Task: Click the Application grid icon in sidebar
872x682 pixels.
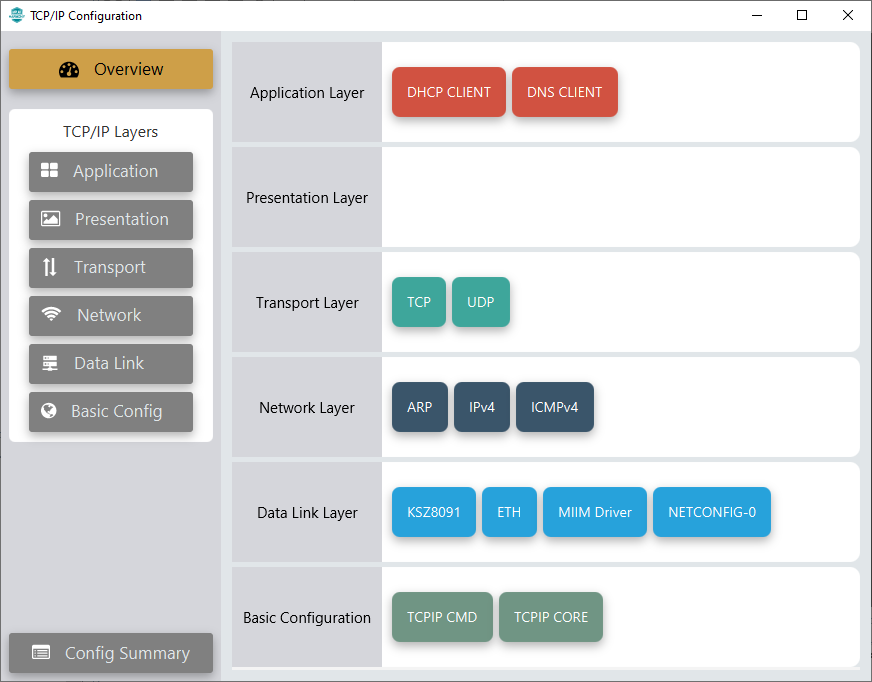Action: (49, 170)
